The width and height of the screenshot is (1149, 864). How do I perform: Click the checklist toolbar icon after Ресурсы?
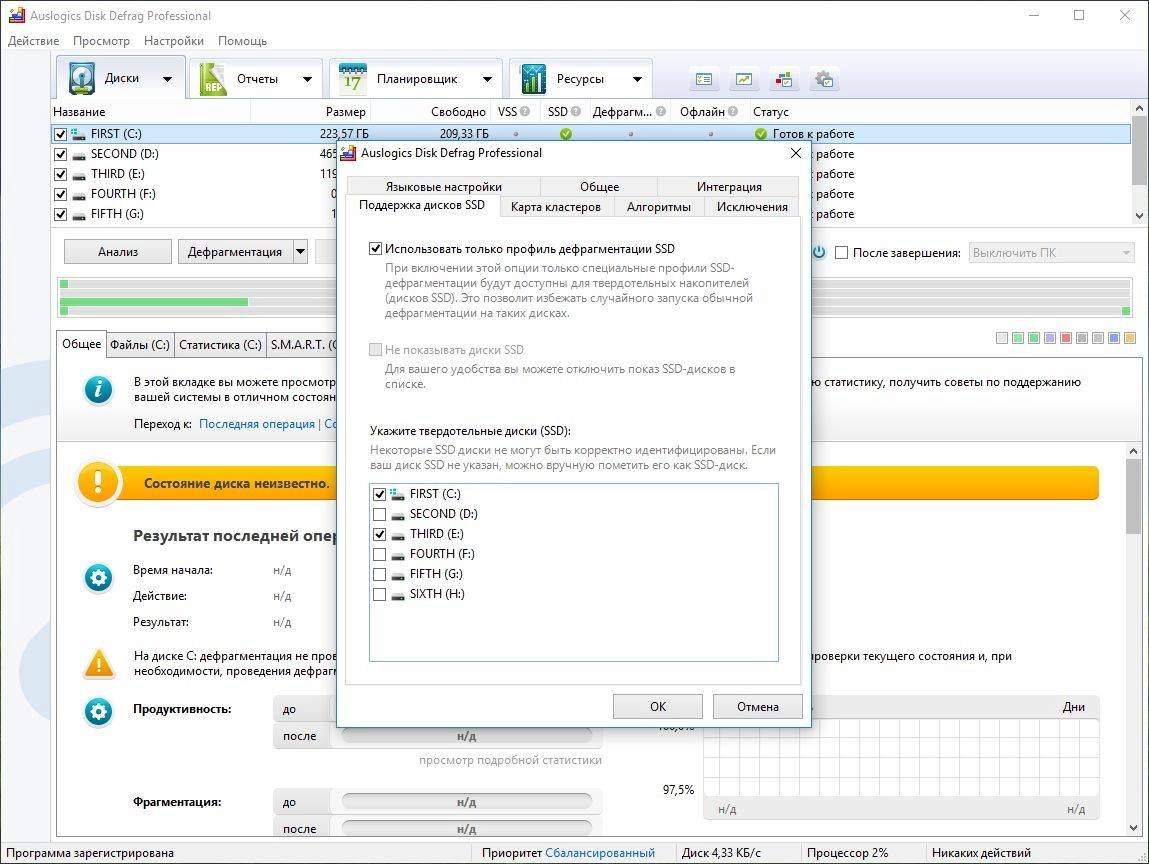[703, 79]
